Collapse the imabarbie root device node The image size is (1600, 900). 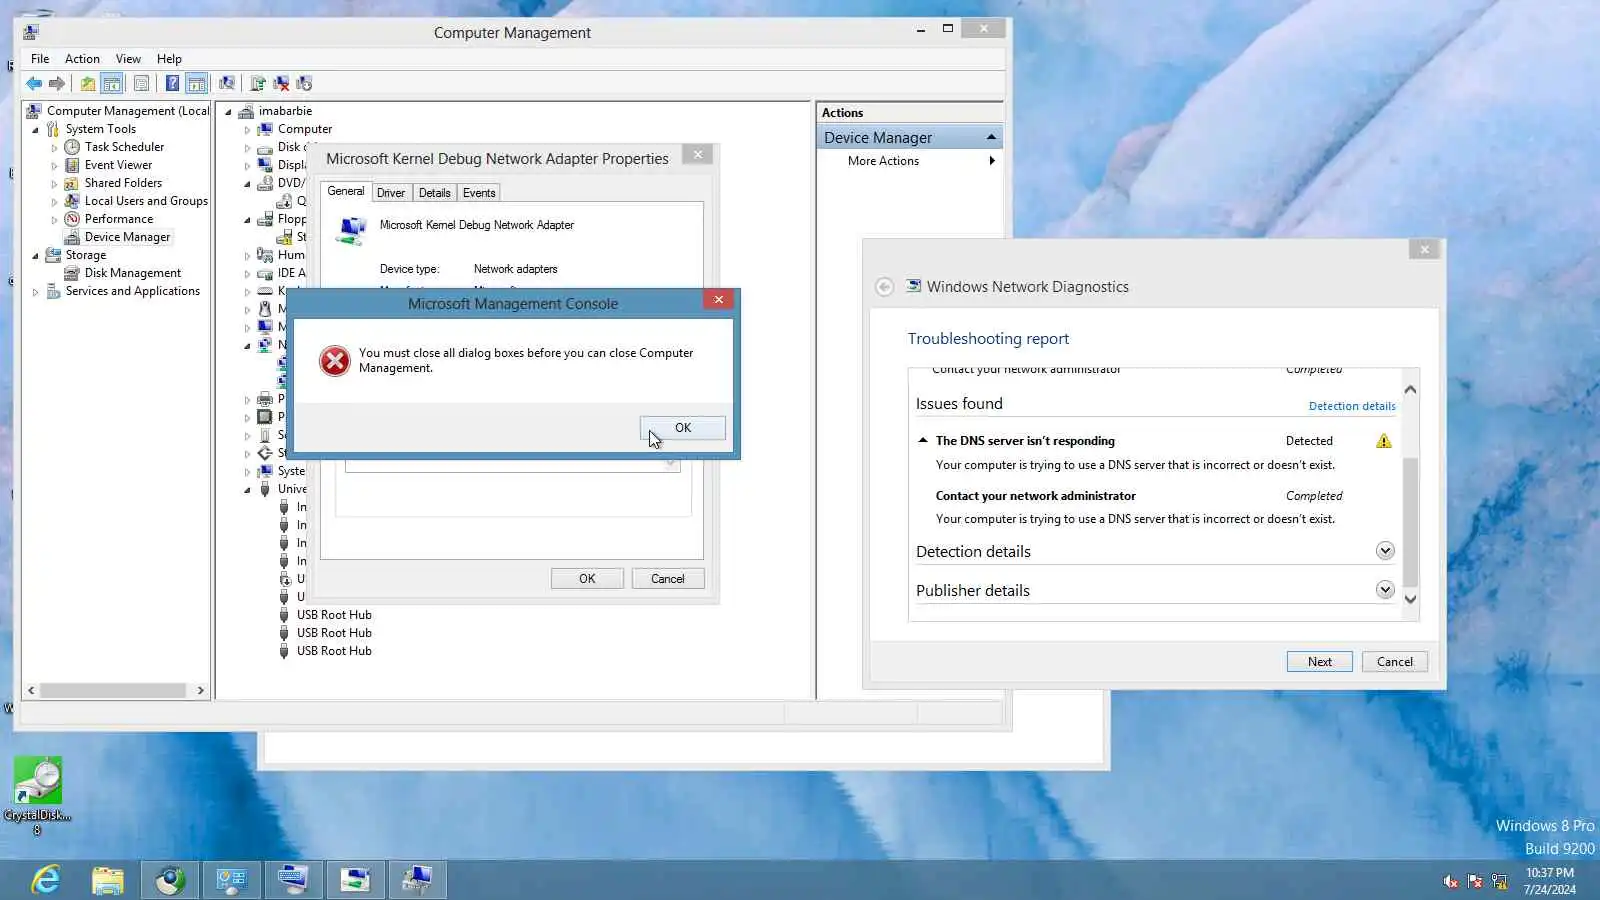tap(229, 112)
